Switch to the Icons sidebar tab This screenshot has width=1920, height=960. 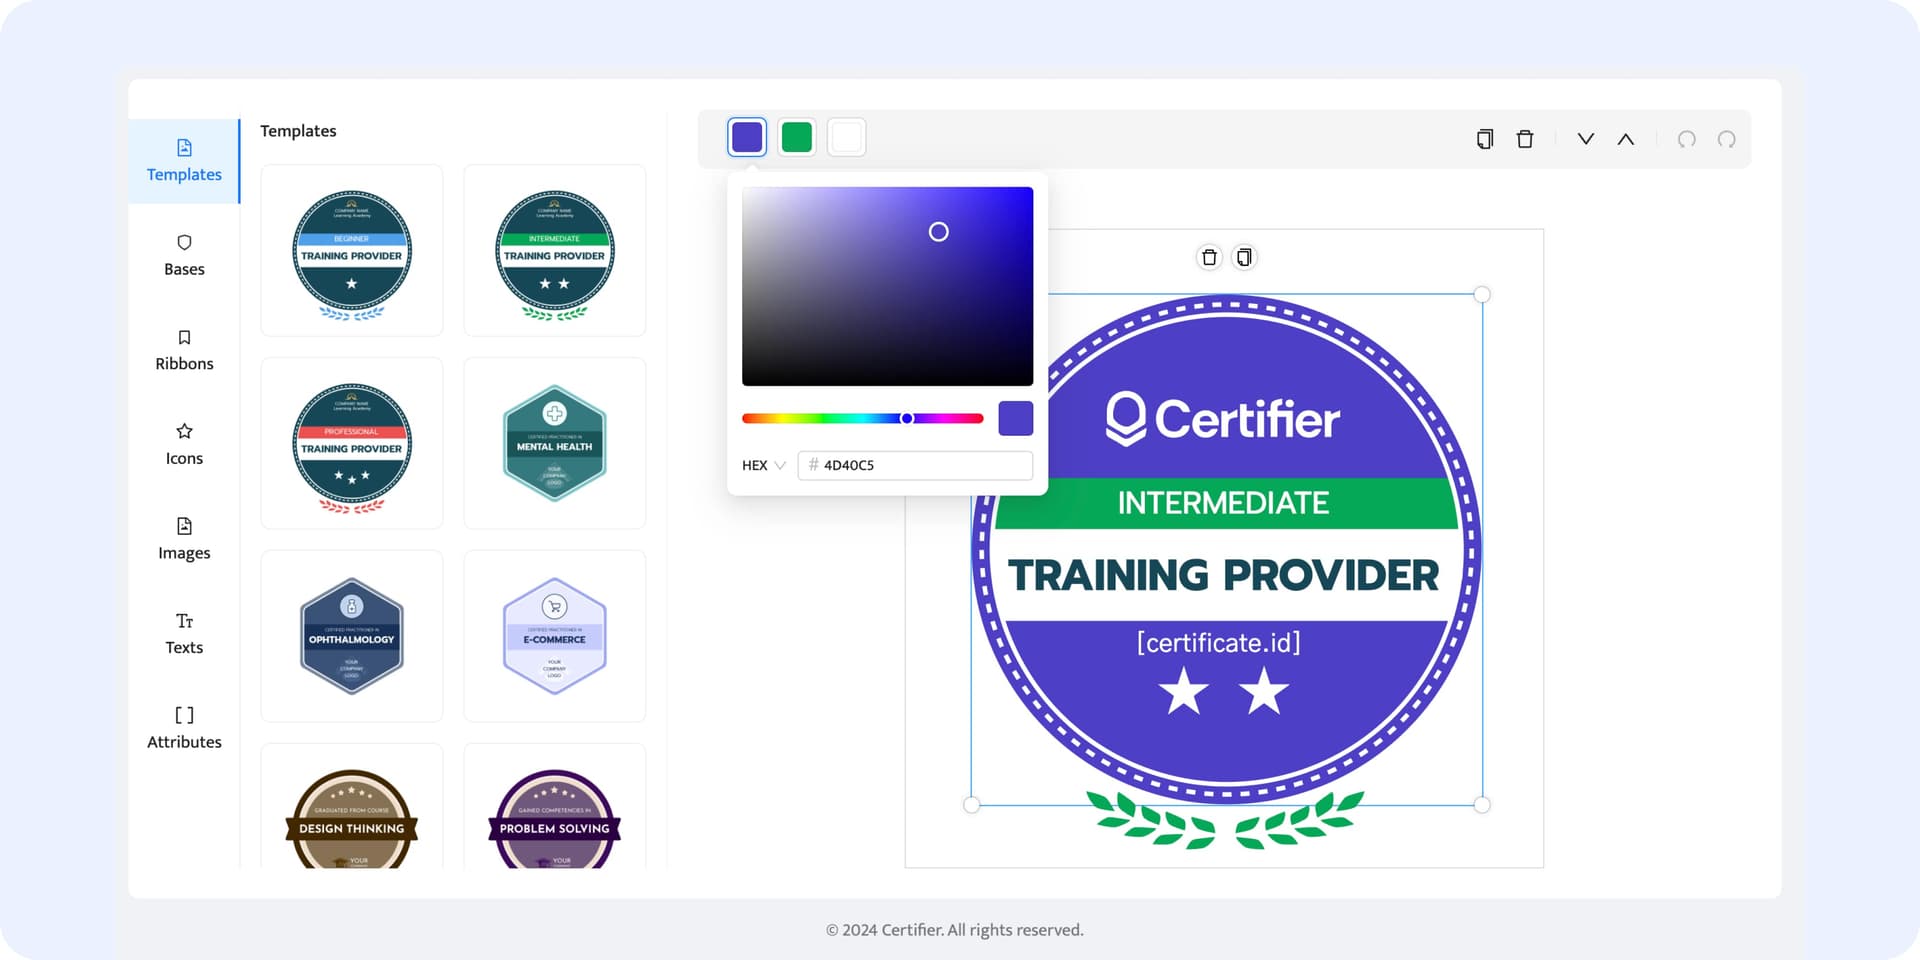click(184, 445)
